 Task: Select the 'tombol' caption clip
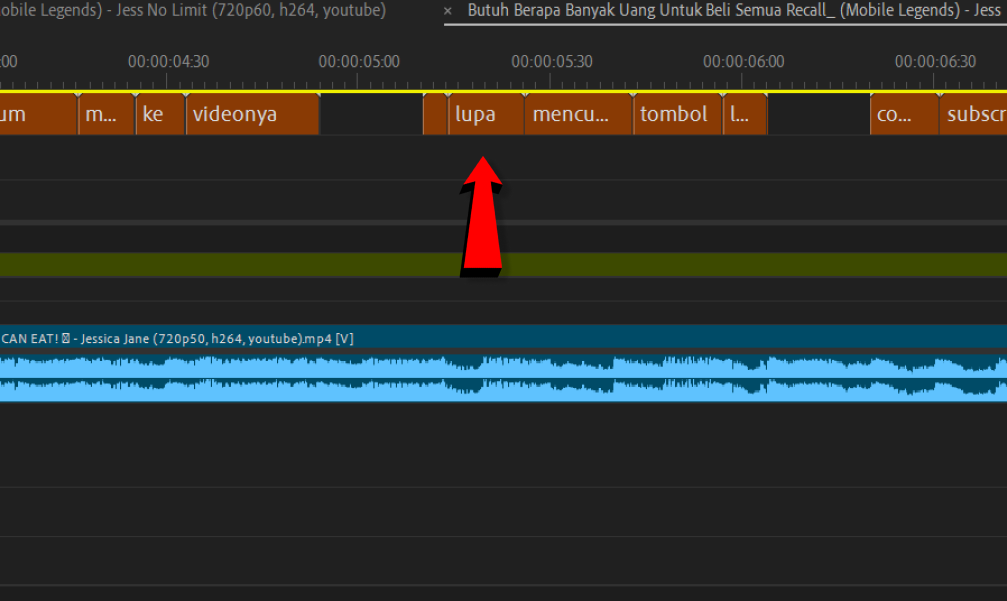point(676,114)
